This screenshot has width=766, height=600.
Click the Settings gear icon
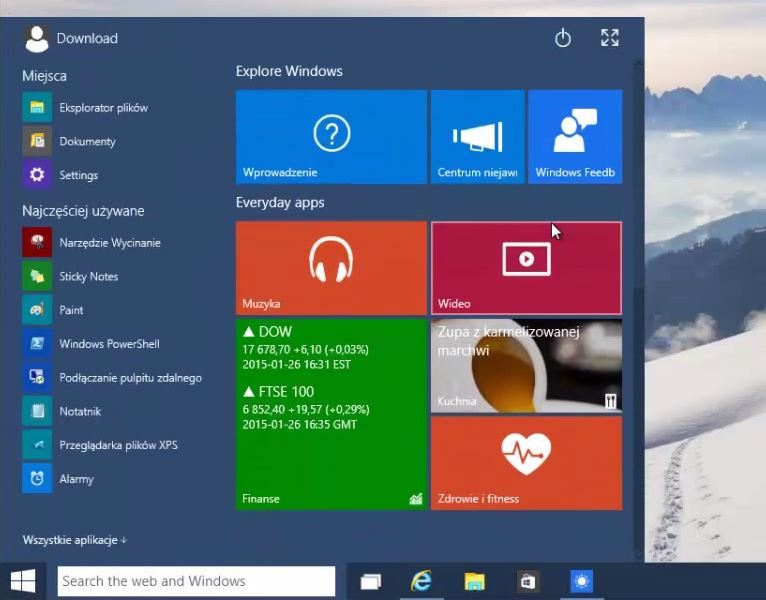(x=37, y=175)
